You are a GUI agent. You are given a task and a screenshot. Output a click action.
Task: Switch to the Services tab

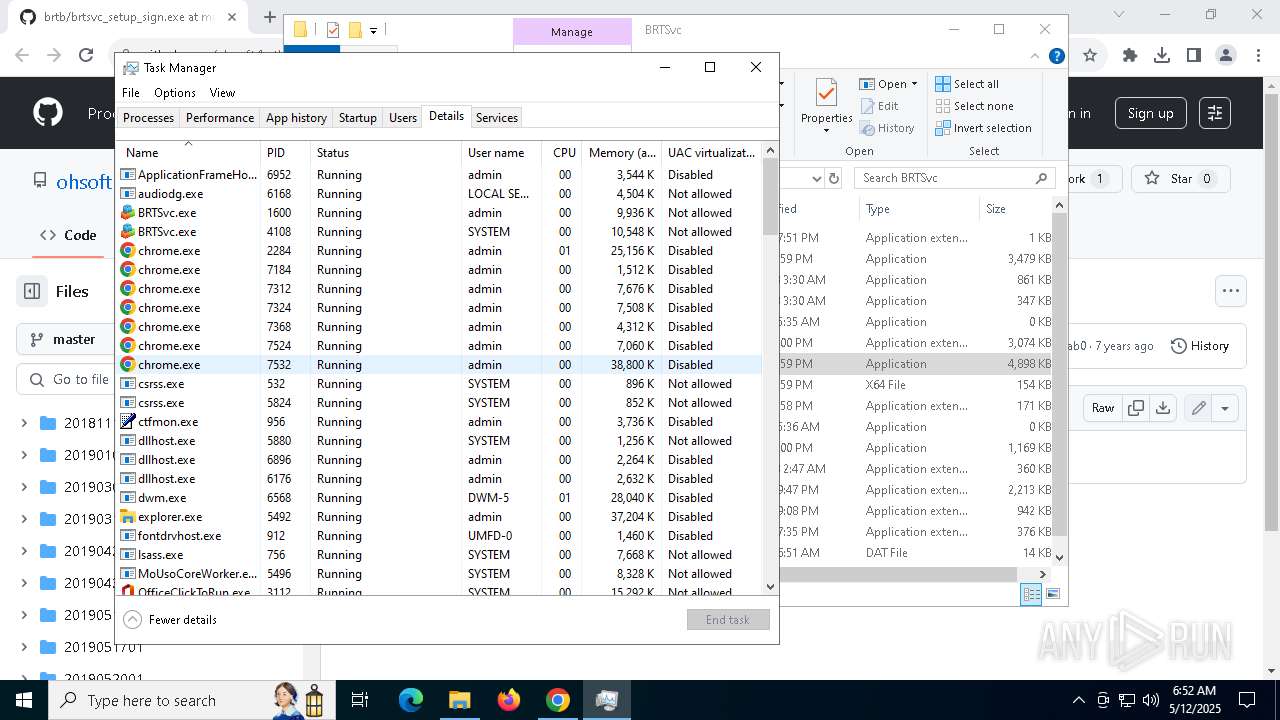click(497, 118)
